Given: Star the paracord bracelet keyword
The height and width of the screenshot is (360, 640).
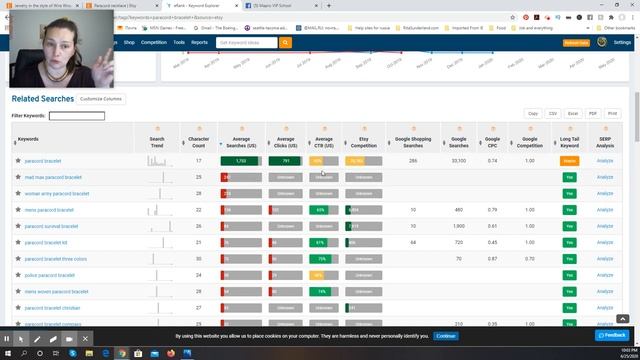Looking at the screenshot, I should (18, 160).
